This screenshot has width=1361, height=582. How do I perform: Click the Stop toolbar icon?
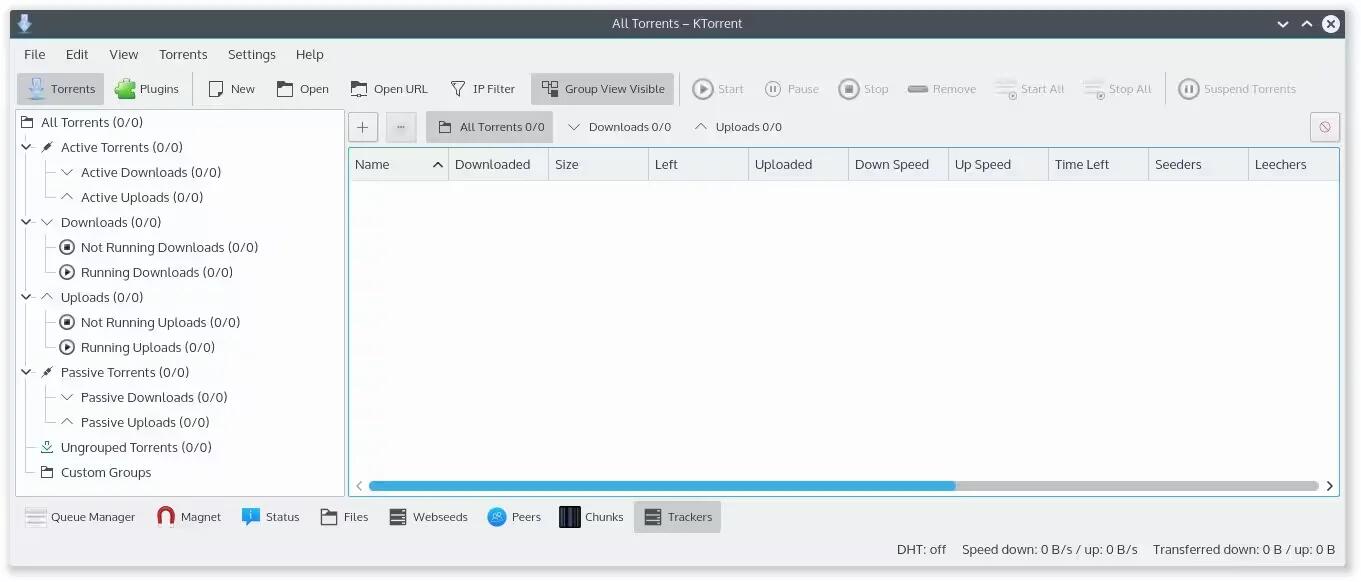click(x=848, y=89)
